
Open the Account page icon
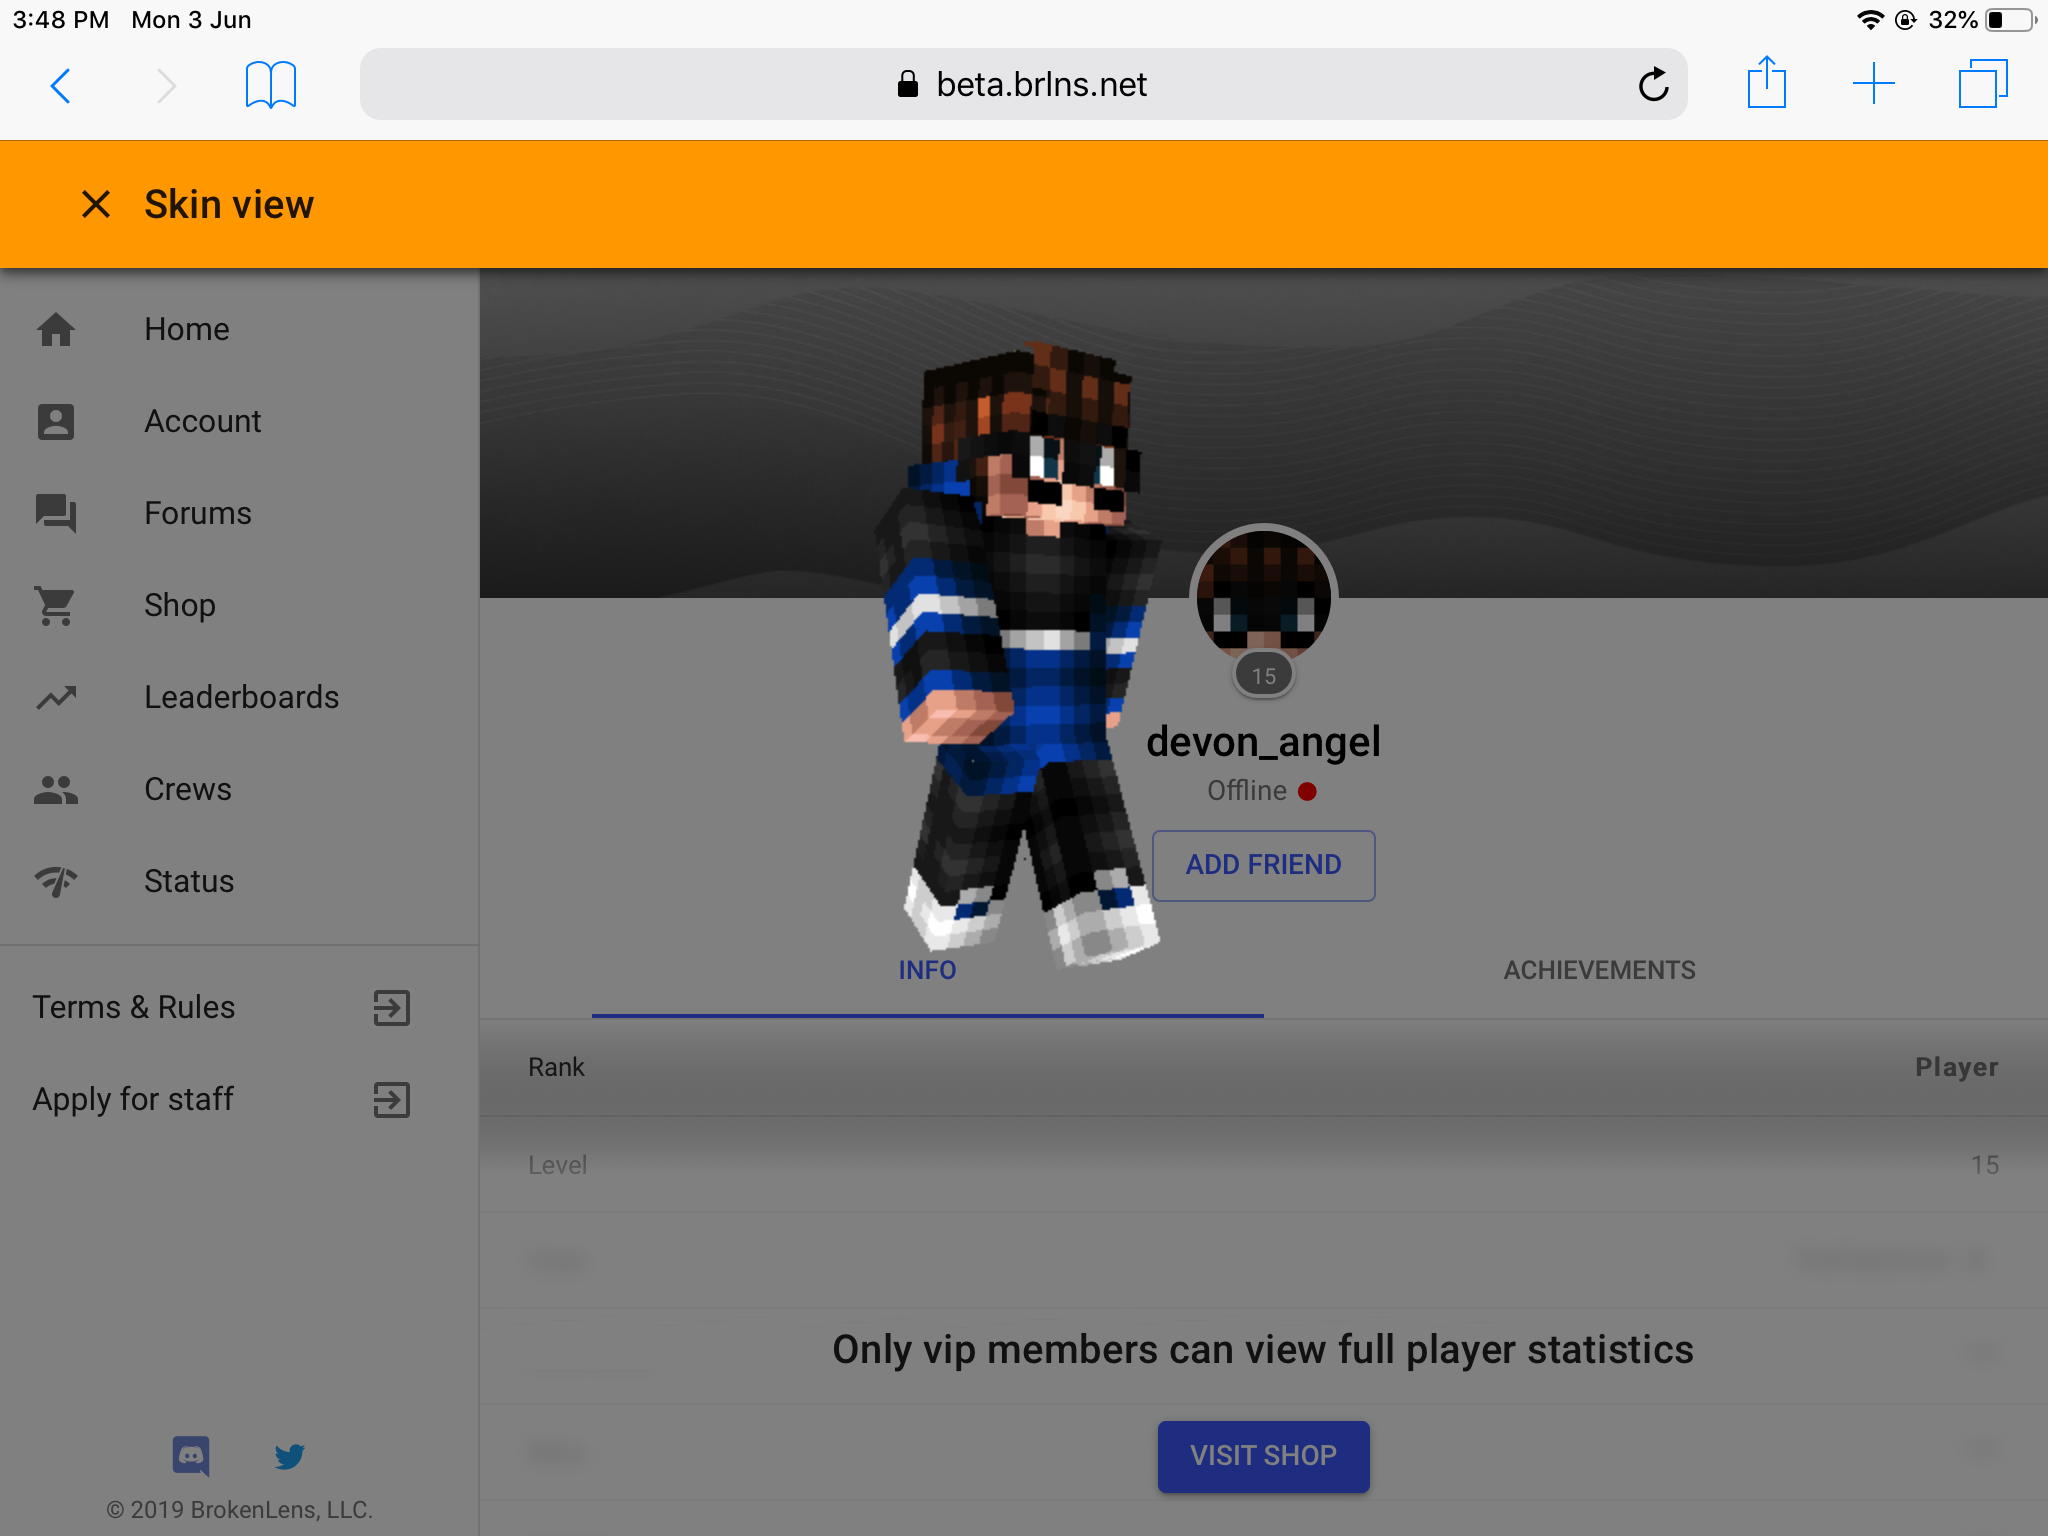(56, 421)
